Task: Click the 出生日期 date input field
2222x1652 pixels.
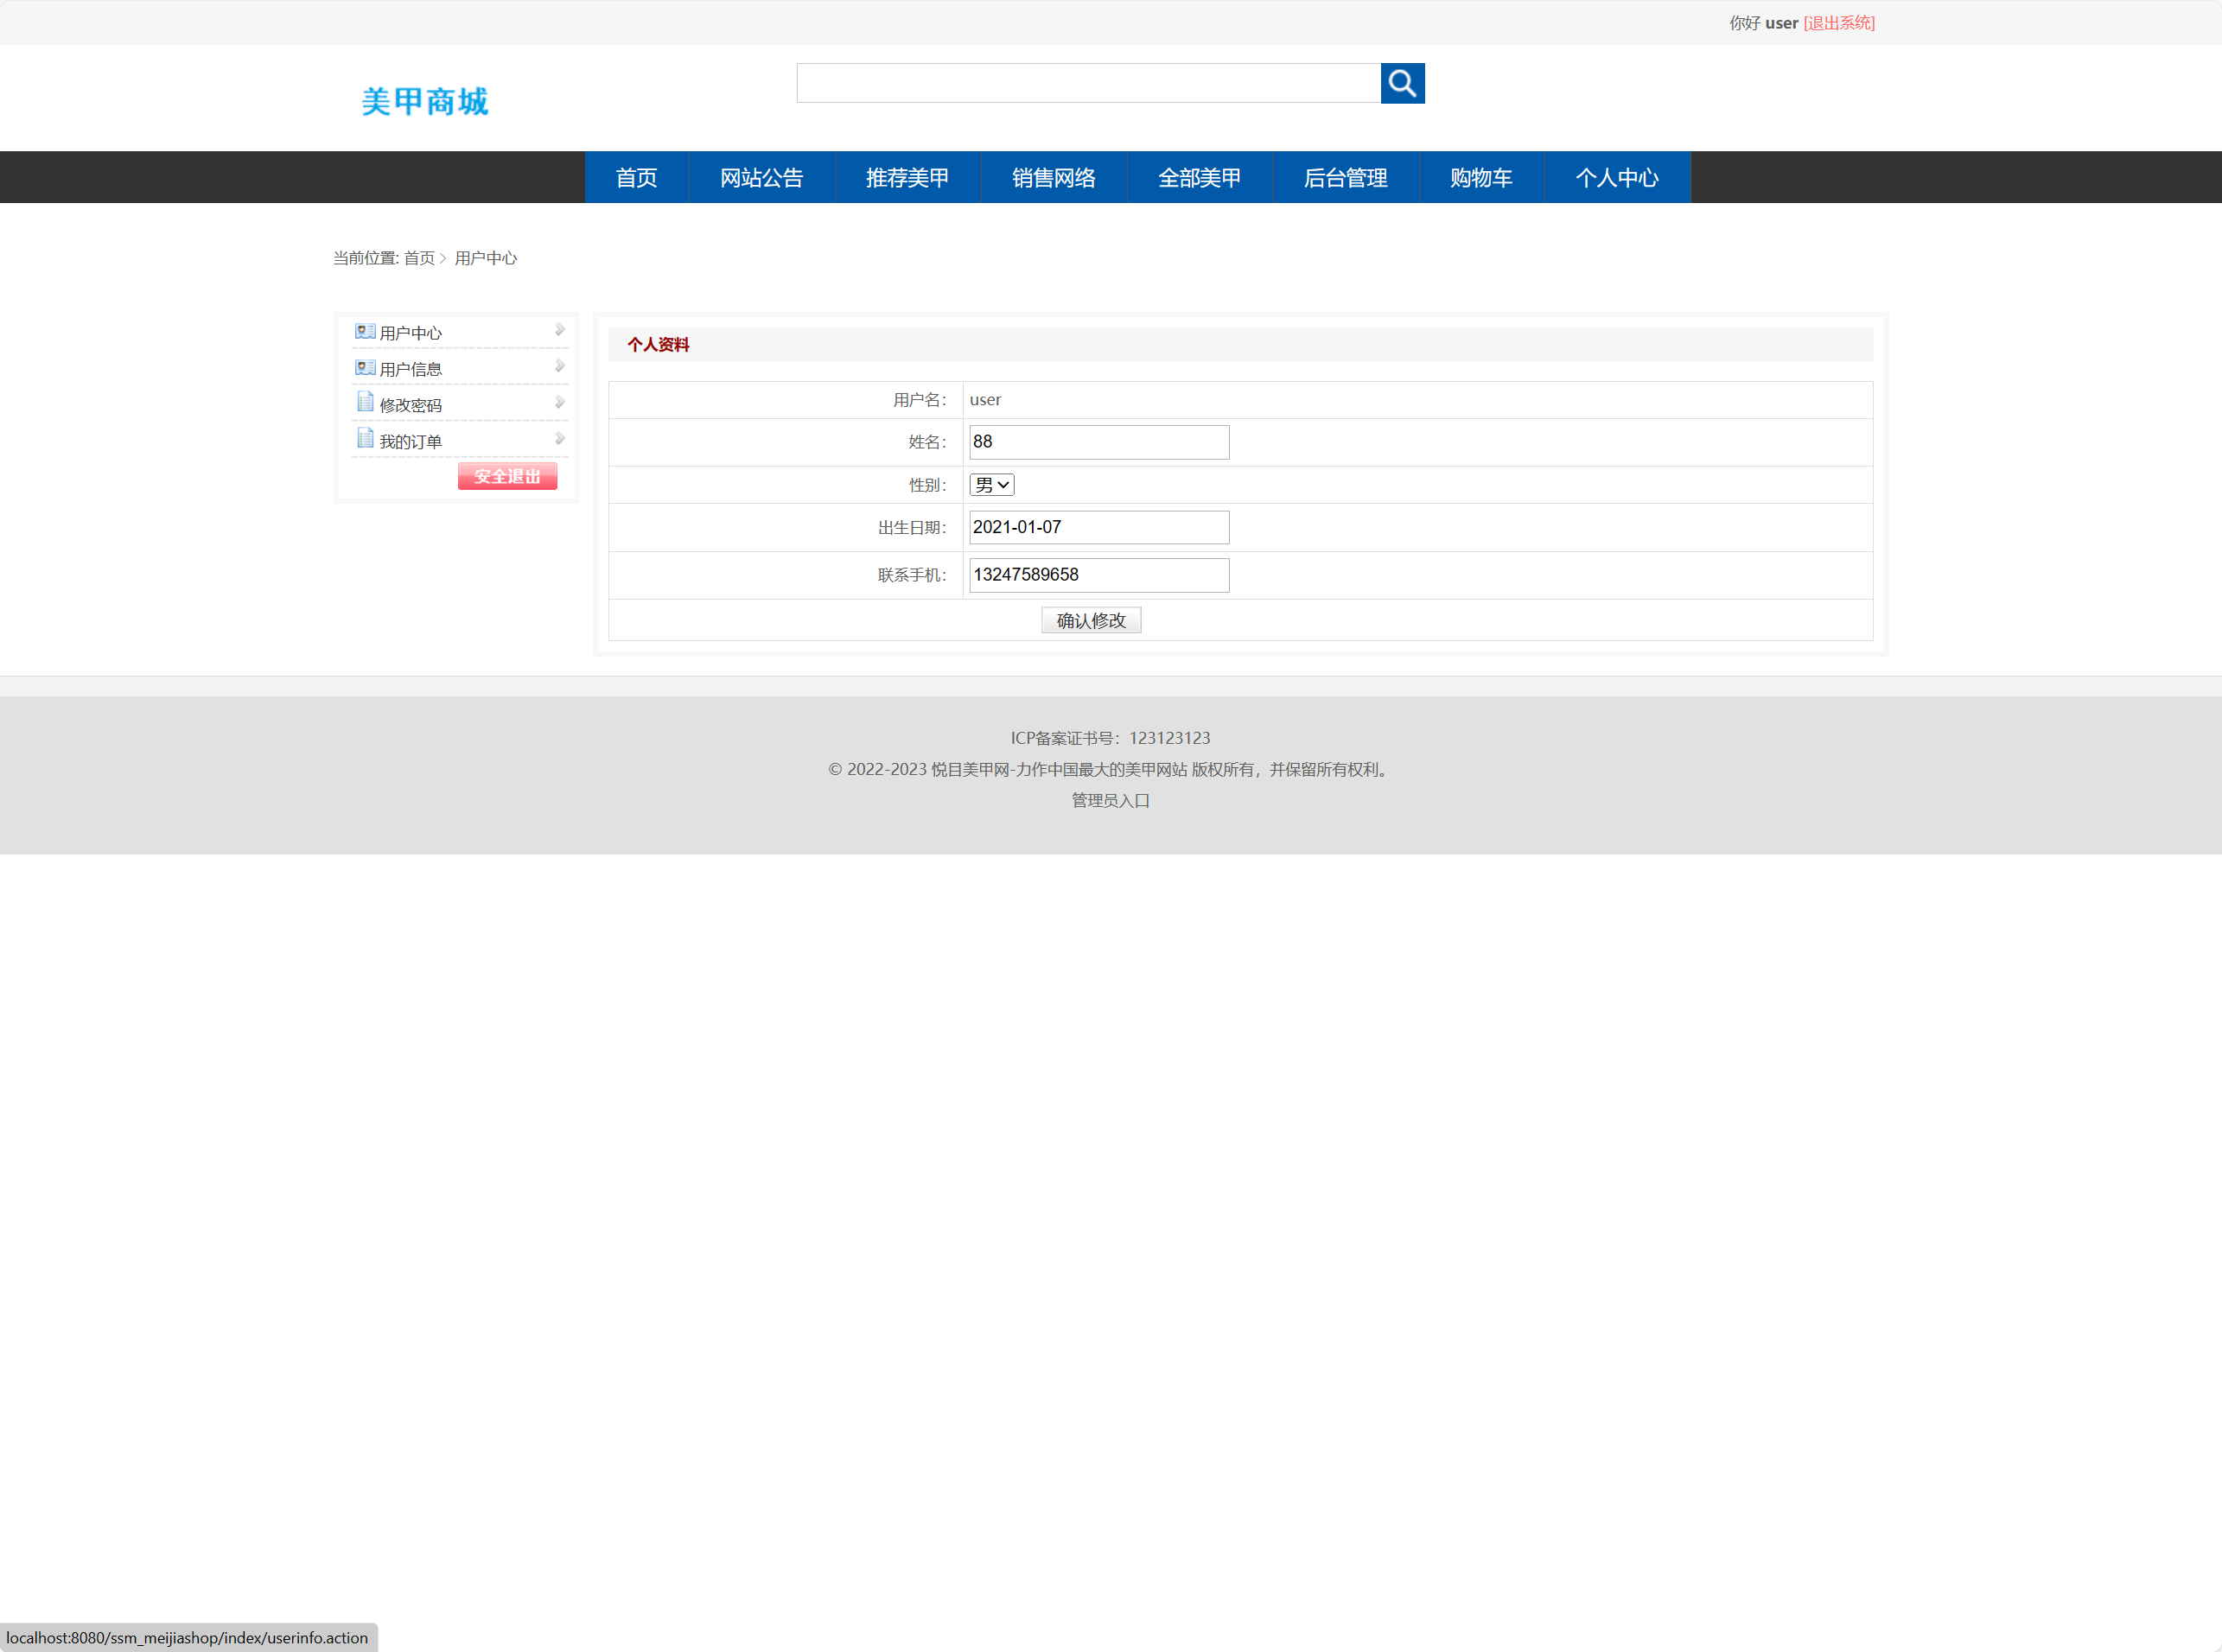Action: [x=1098, y=527]
